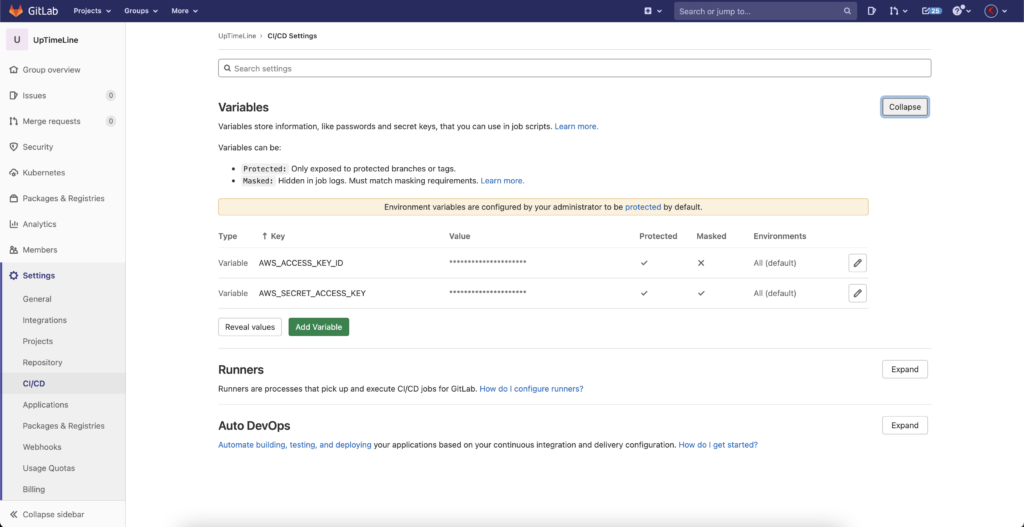Click the UpTimeLine group name in sidebar
The height and width of the screenshot is (527, 1024).
pyautogui.click(x=56, y=40)
